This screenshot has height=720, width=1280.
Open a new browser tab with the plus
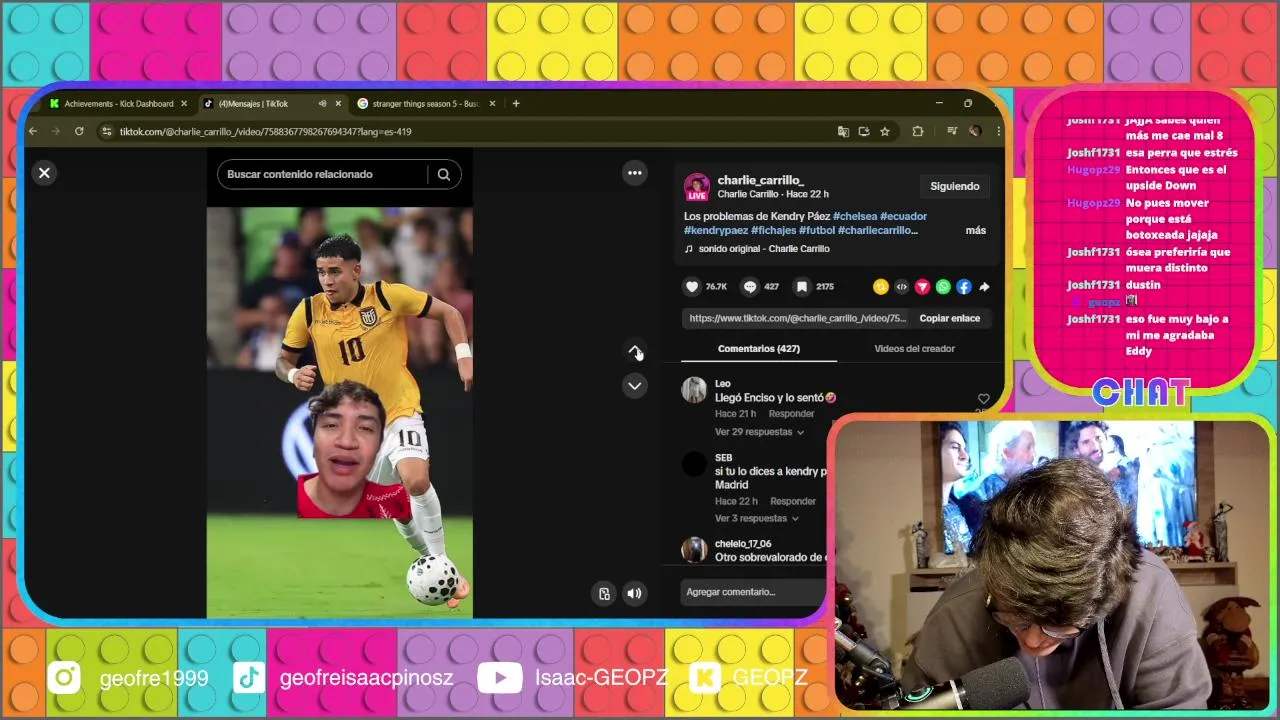(516, 103)
